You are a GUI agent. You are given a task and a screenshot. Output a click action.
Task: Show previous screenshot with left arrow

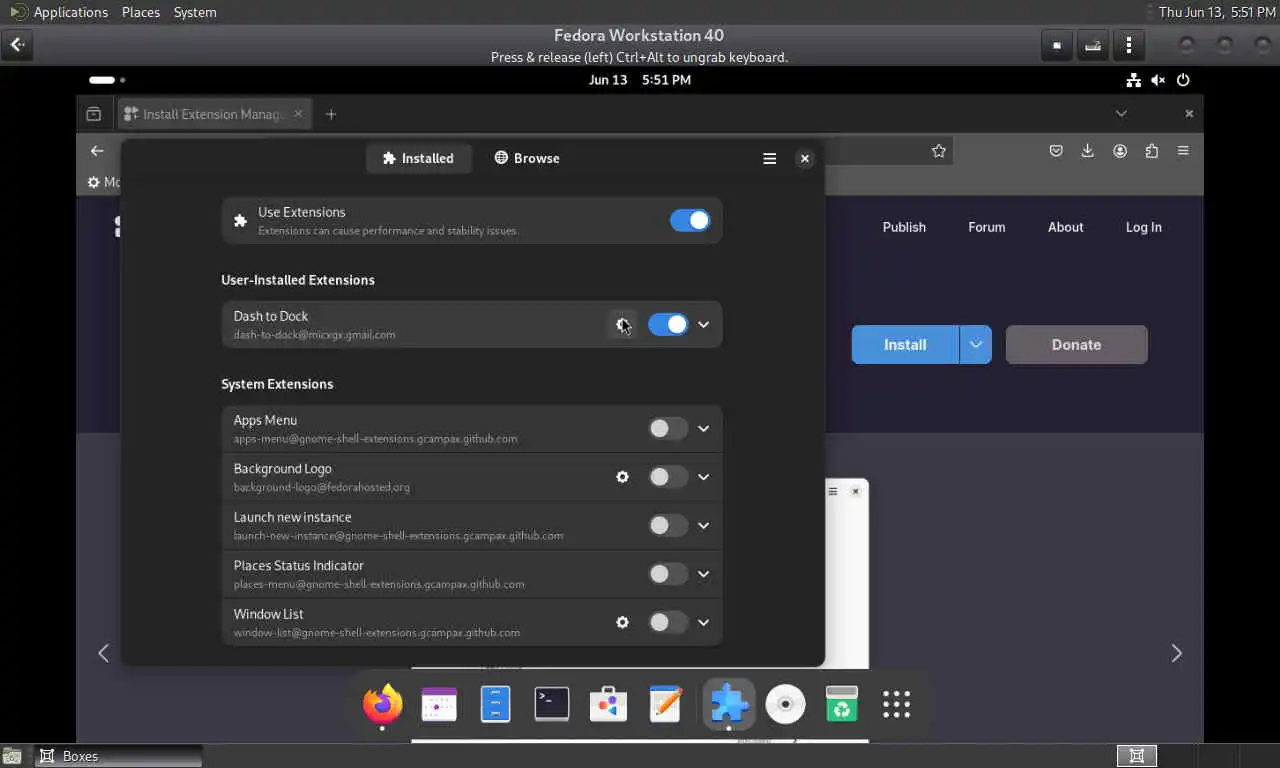click(x=103, y=653)
